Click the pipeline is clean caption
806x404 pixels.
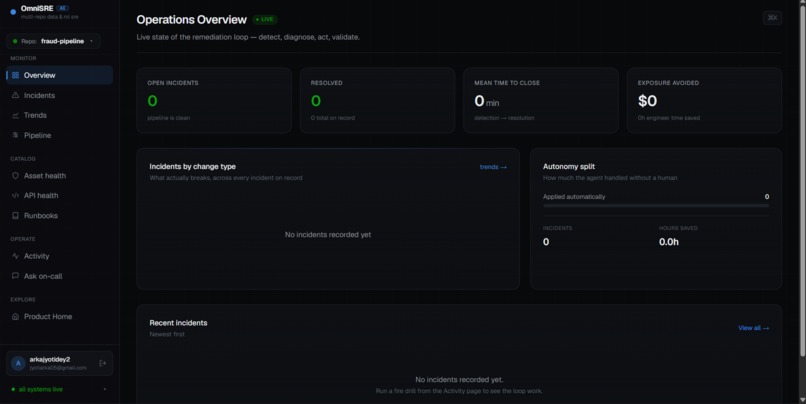pyautogui.click(x=169, y=118)
